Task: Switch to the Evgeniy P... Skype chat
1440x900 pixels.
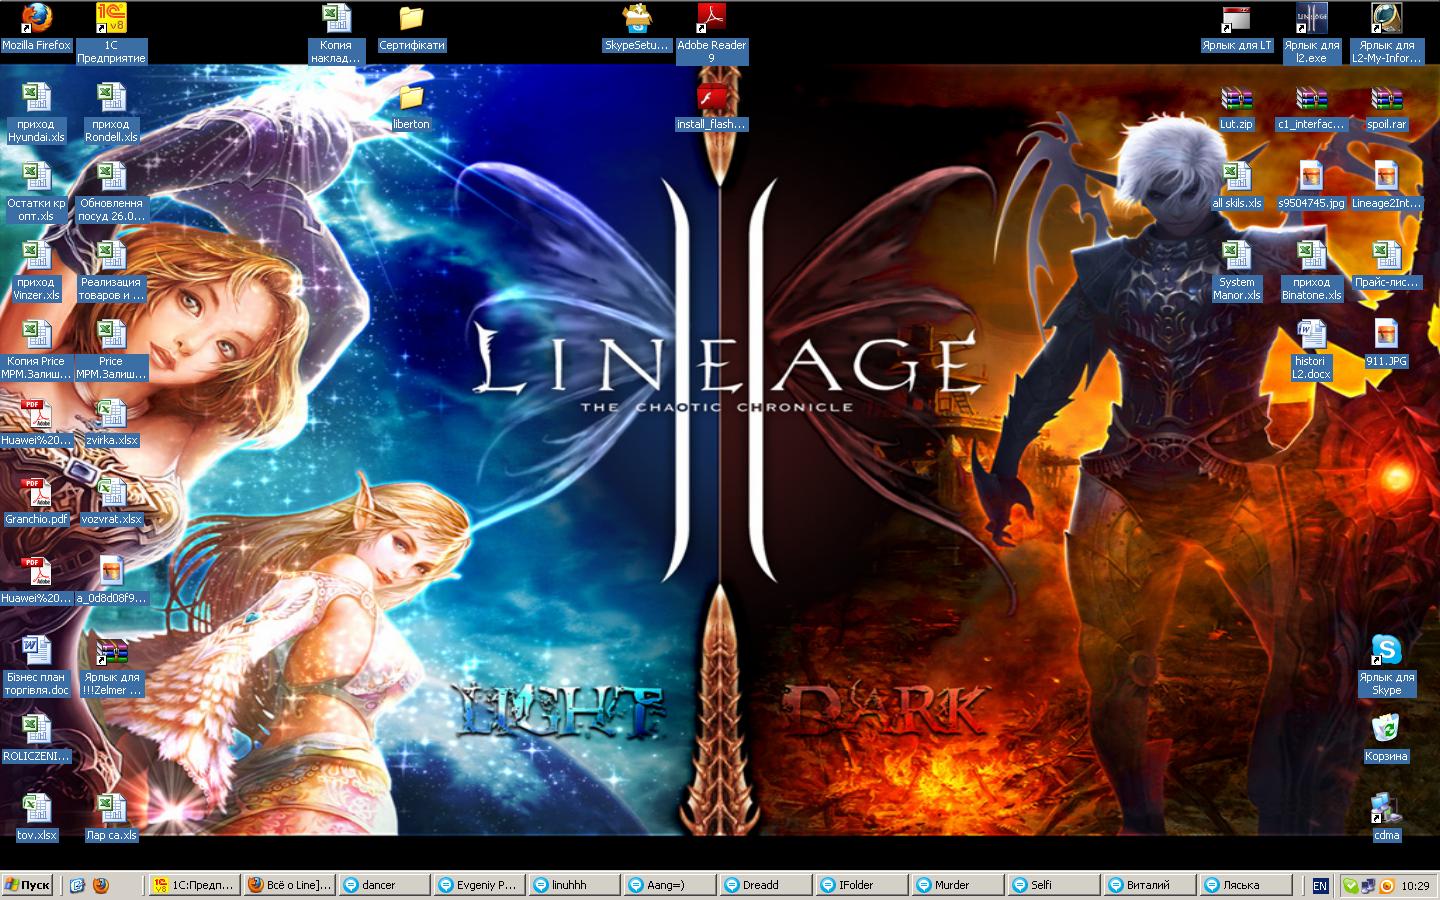Action: point(479,885)
